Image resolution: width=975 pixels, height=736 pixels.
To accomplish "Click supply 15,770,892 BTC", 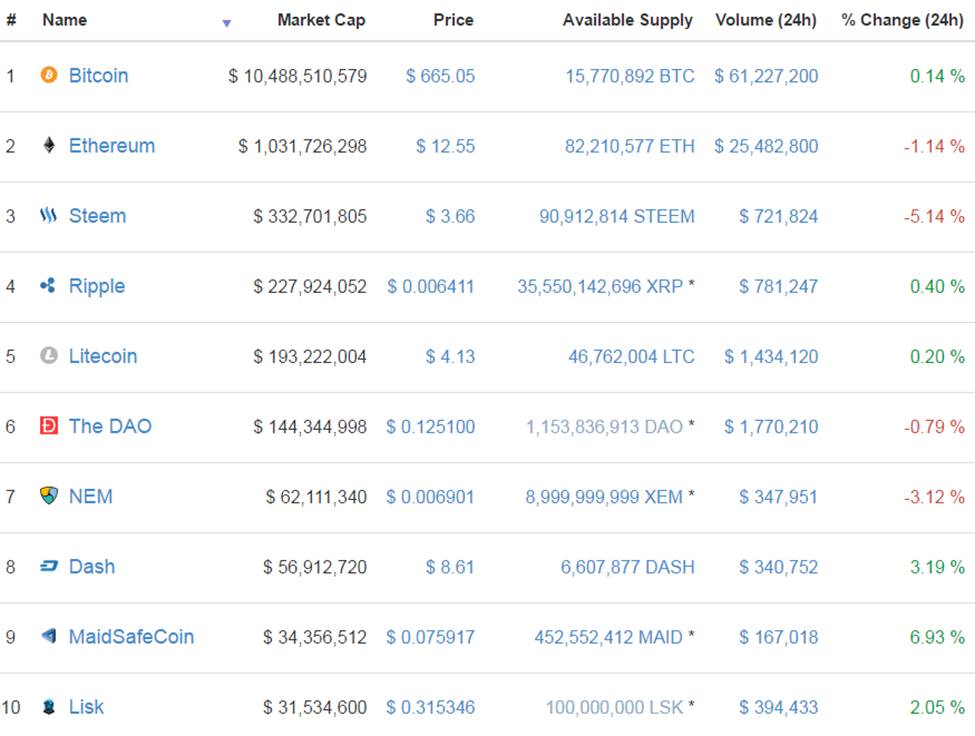I will coord(630,76).
